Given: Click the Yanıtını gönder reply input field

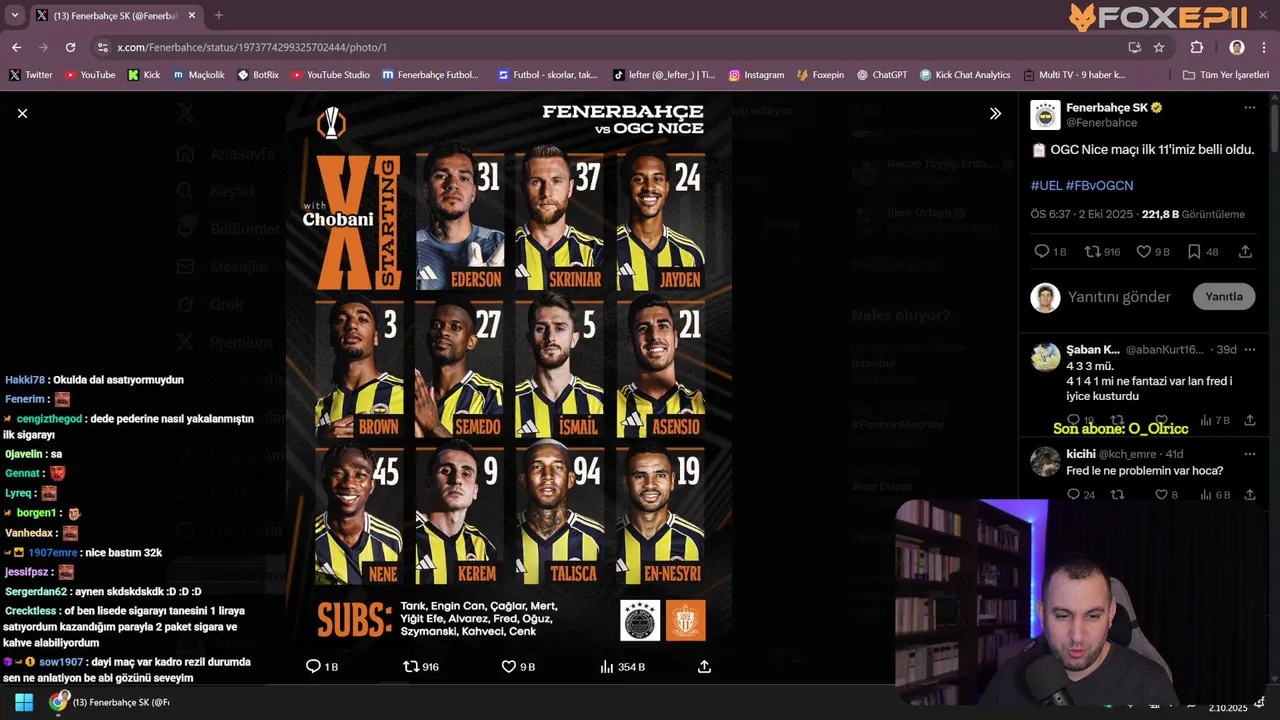Looking at the screenshot, I should [1119, 297].
